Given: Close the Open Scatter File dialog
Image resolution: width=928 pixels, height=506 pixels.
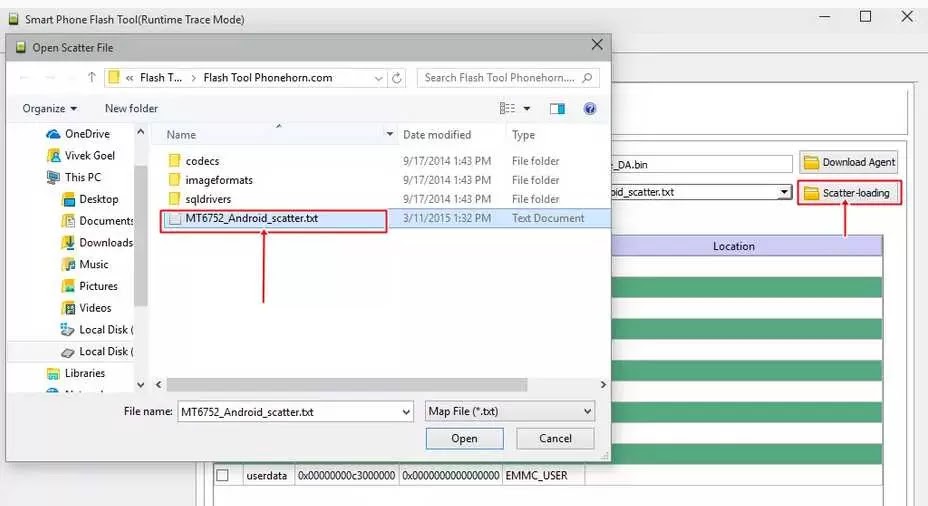Looking at the screenshot, I should tap(597, 44).
